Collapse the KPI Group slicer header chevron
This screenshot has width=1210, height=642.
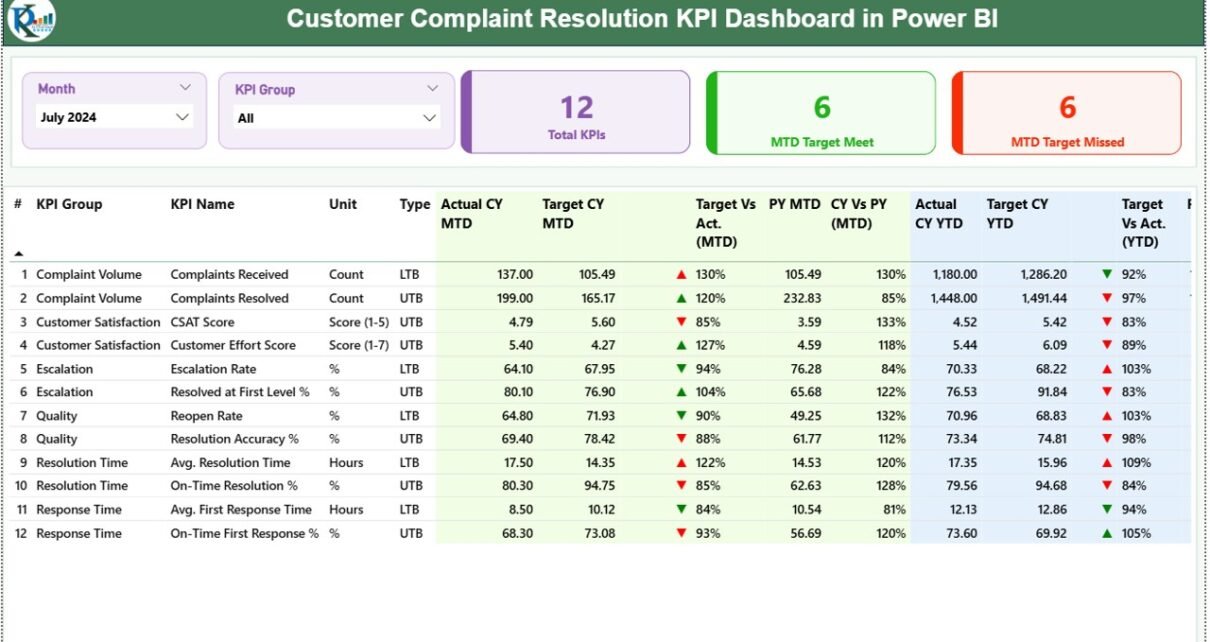[432, 89]
